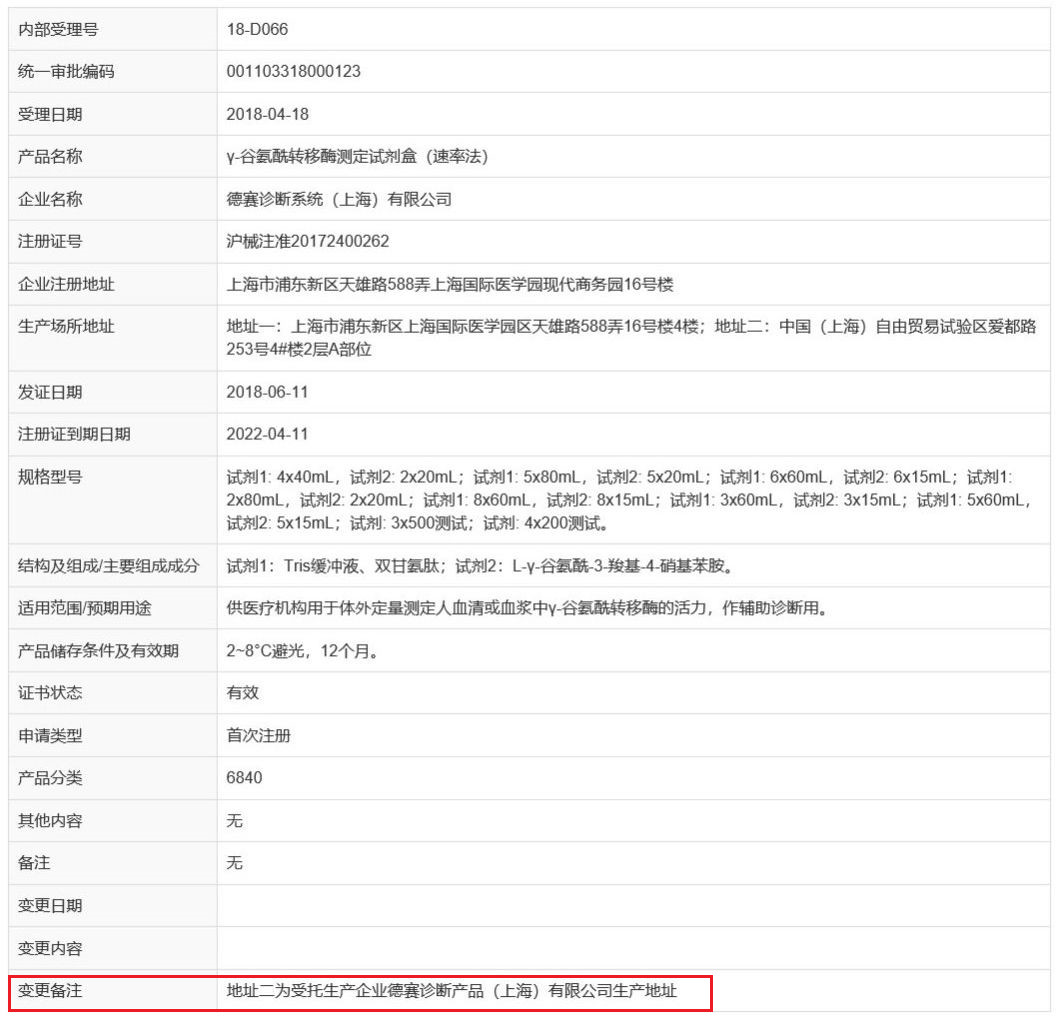The width and height of the screenshot is (1056, 1020).
Task: Click the product name γ-谷氨酰转移酶测定试剂盒 value
Action: pyautogui.click(x=357, y=156)
